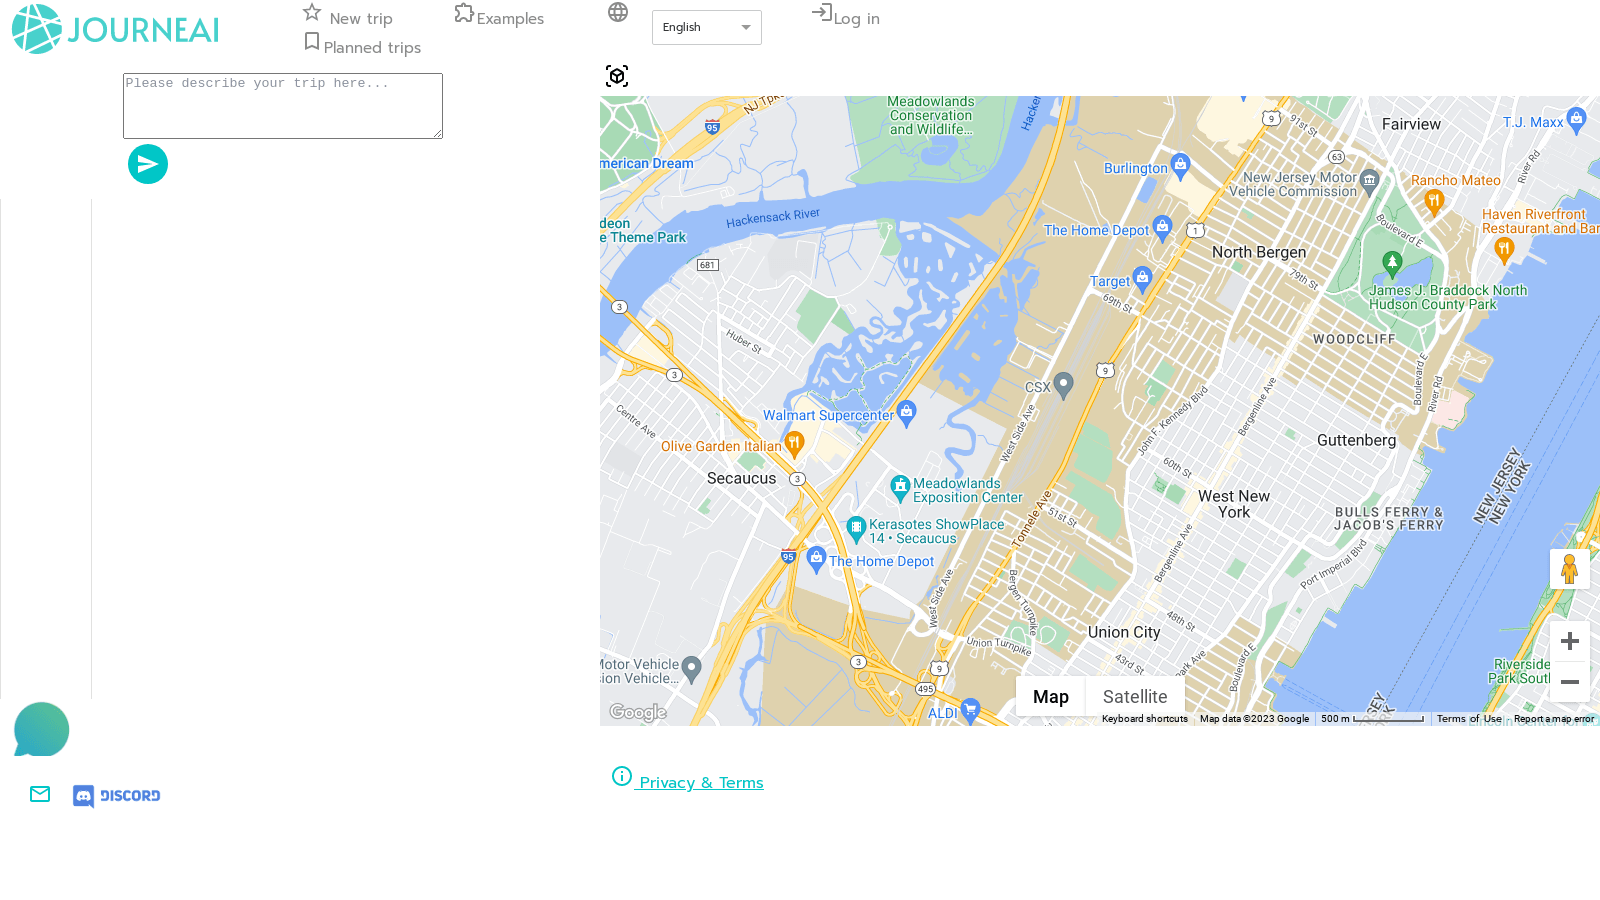Open the map Terms of Use link

coord(1469,719)
